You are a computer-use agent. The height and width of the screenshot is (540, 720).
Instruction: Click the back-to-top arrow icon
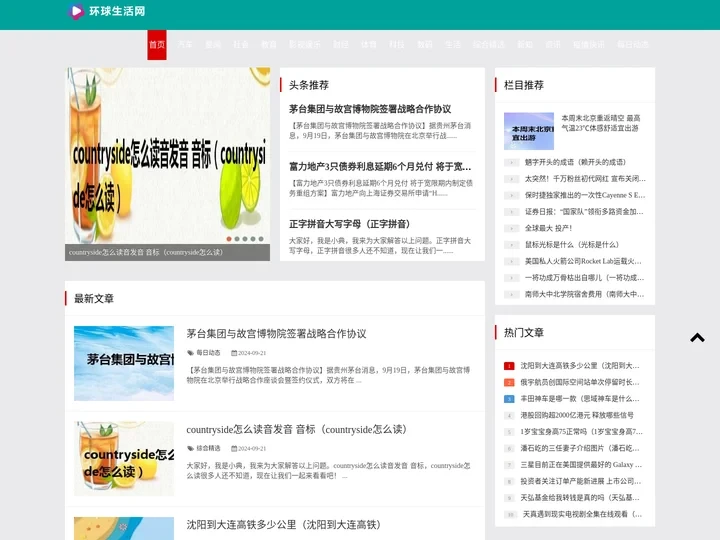click(x=697, y=338)
